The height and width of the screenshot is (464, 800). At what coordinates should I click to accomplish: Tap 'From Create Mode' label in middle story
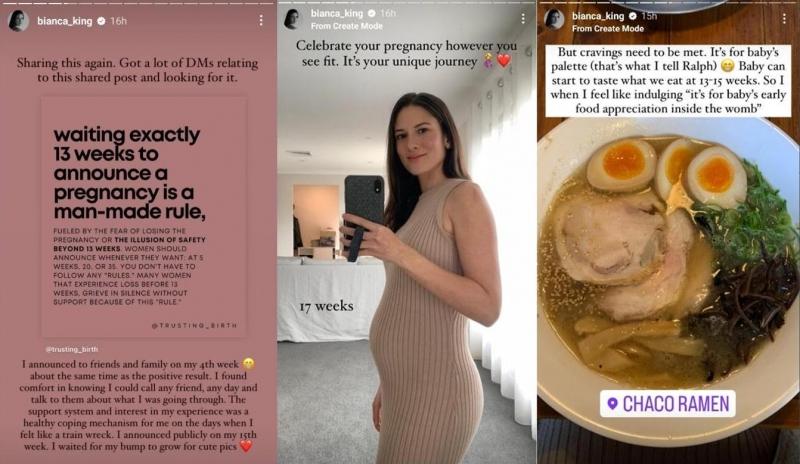pyautogui.click(x=346, y=26)
